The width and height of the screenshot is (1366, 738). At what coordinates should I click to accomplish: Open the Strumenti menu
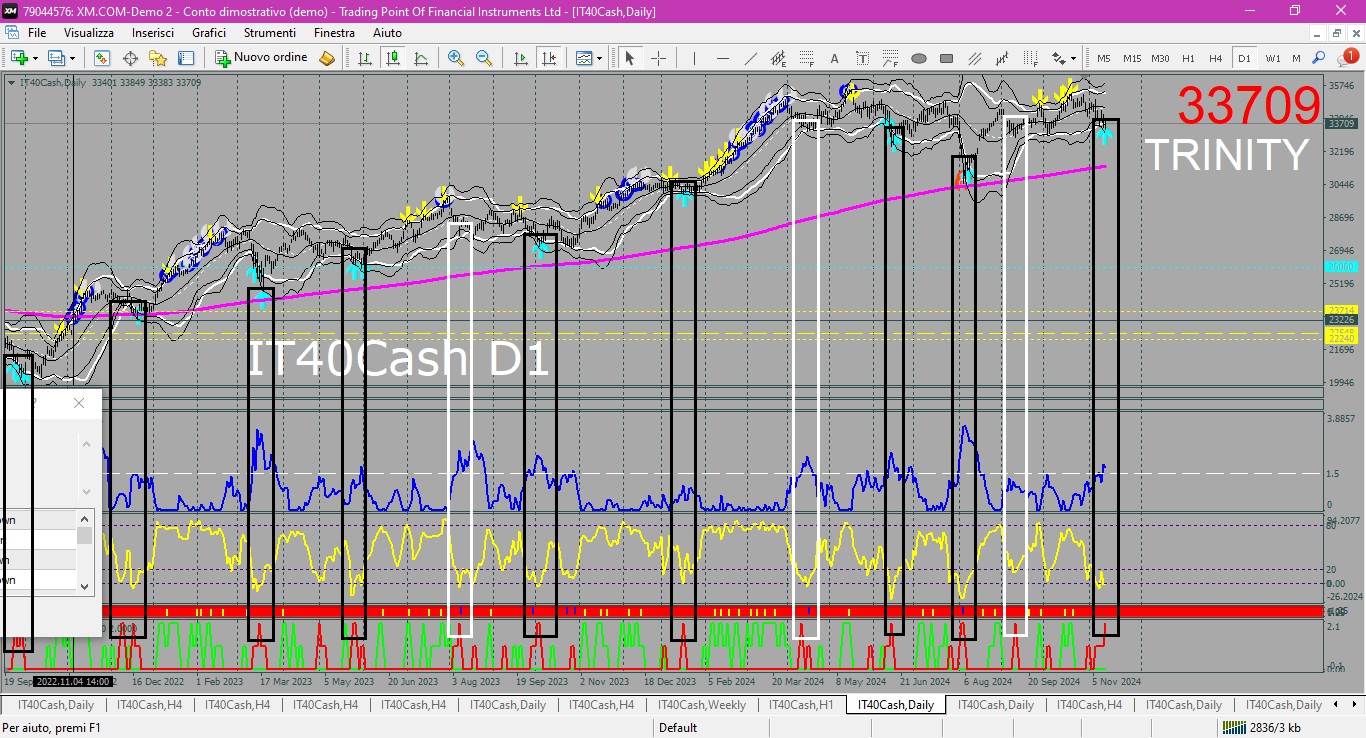(270, 32)
